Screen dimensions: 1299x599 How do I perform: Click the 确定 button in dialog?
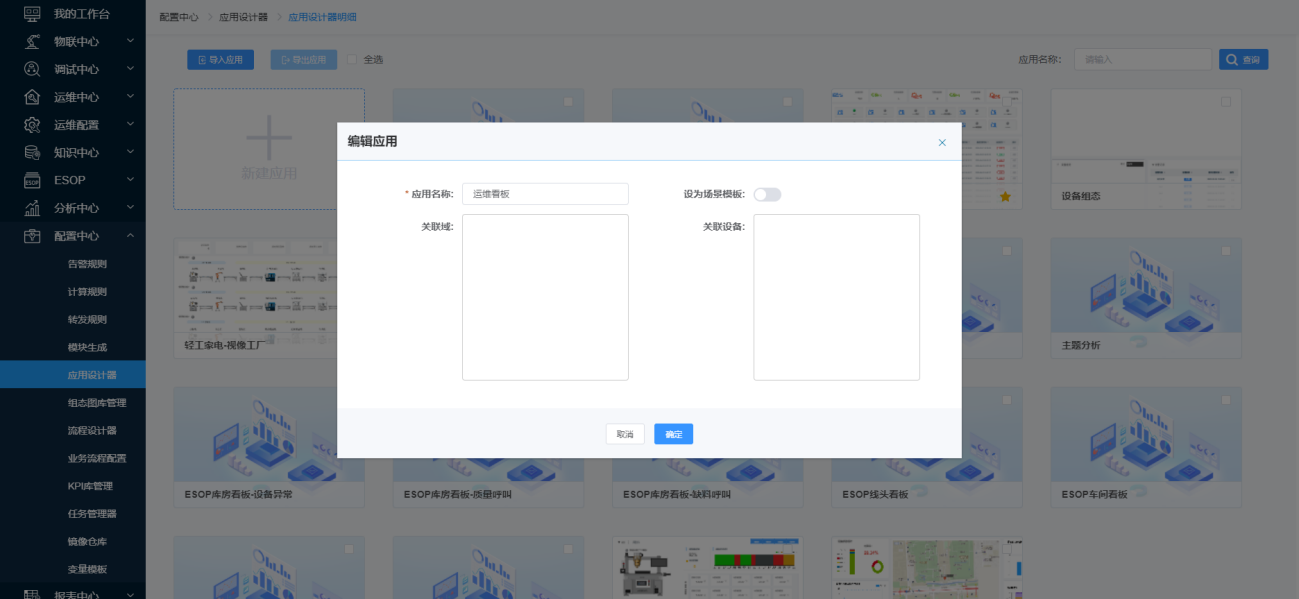[x=673, y=434]
